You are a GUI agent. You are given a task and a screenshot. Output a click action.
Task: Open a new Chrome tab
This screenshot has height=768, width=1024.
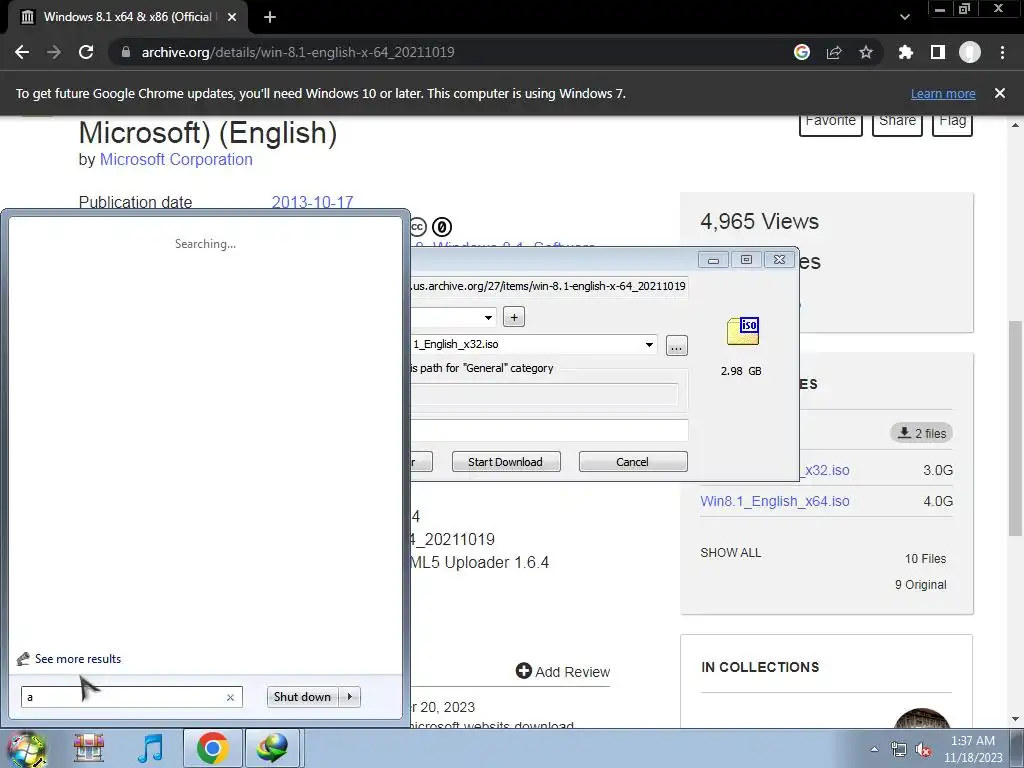click(x=270, y=17)
